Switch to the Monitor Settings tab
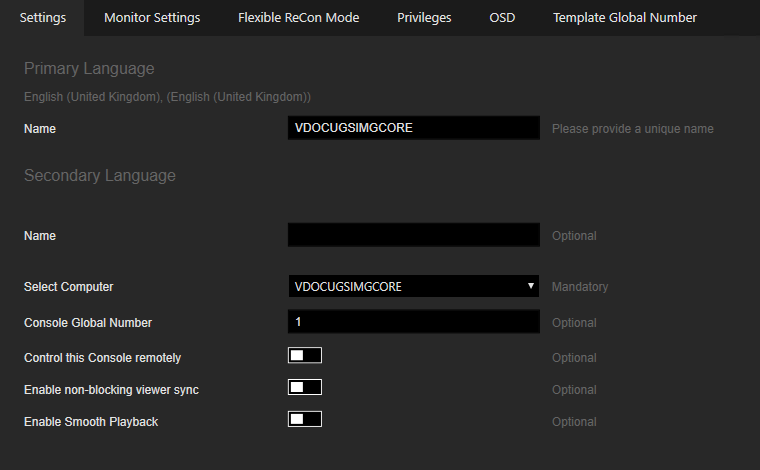Screen dimensions: 760x470 click(x=152, y=18)
